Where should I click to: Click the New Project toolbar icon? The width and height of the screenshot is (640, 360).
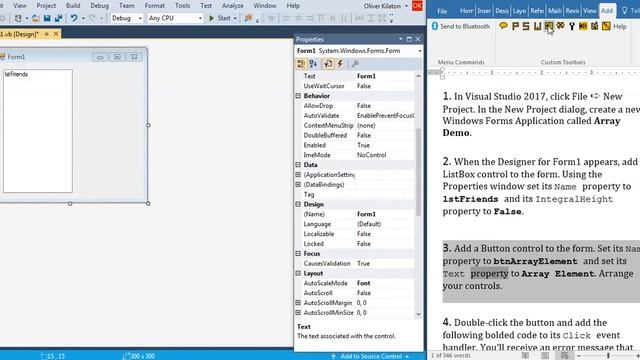18,18
